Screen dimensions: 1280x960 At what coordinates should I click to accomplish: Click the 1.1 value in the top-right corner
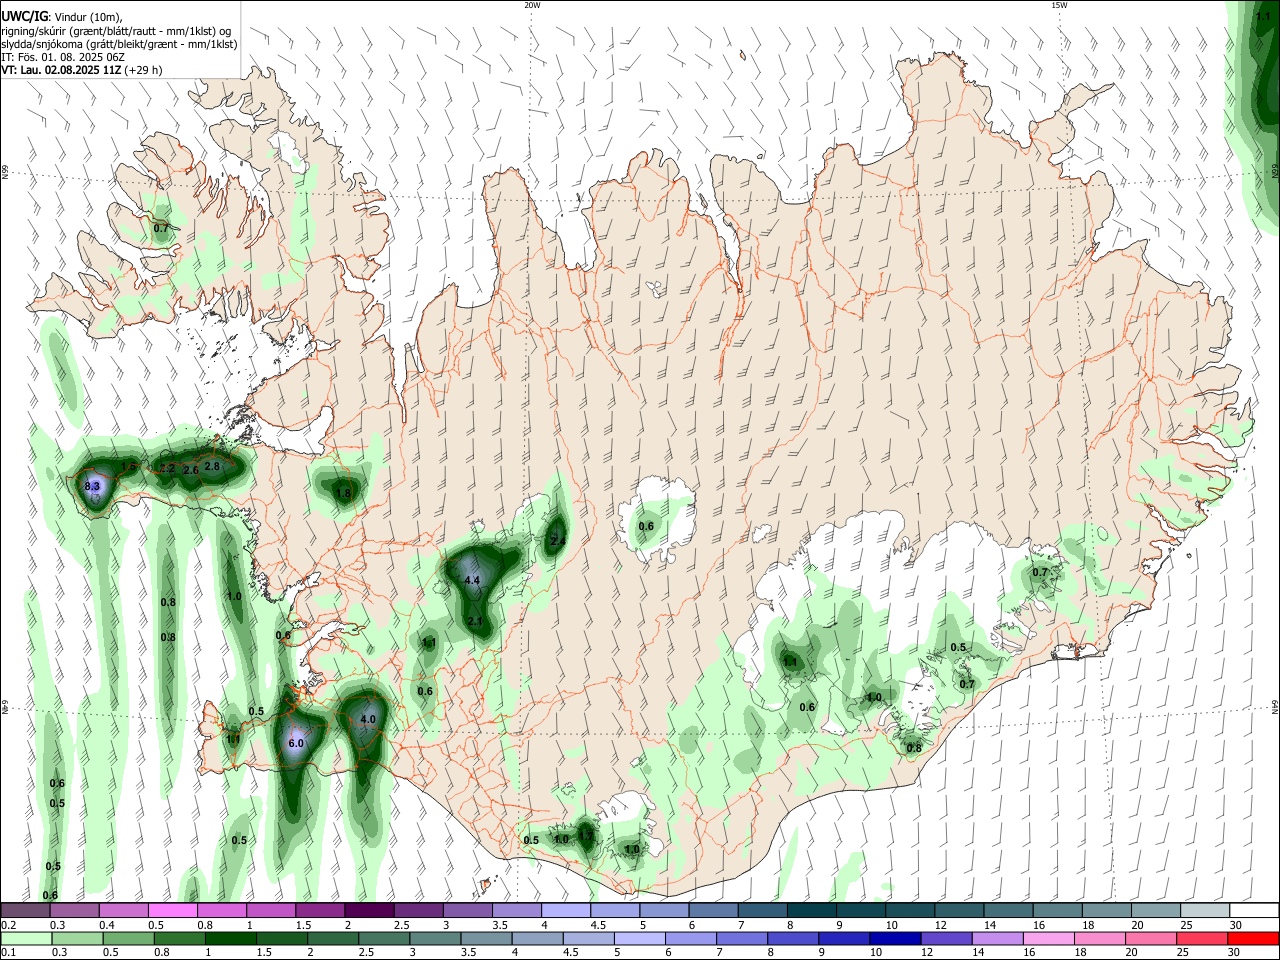click(x=1263, y=17)
